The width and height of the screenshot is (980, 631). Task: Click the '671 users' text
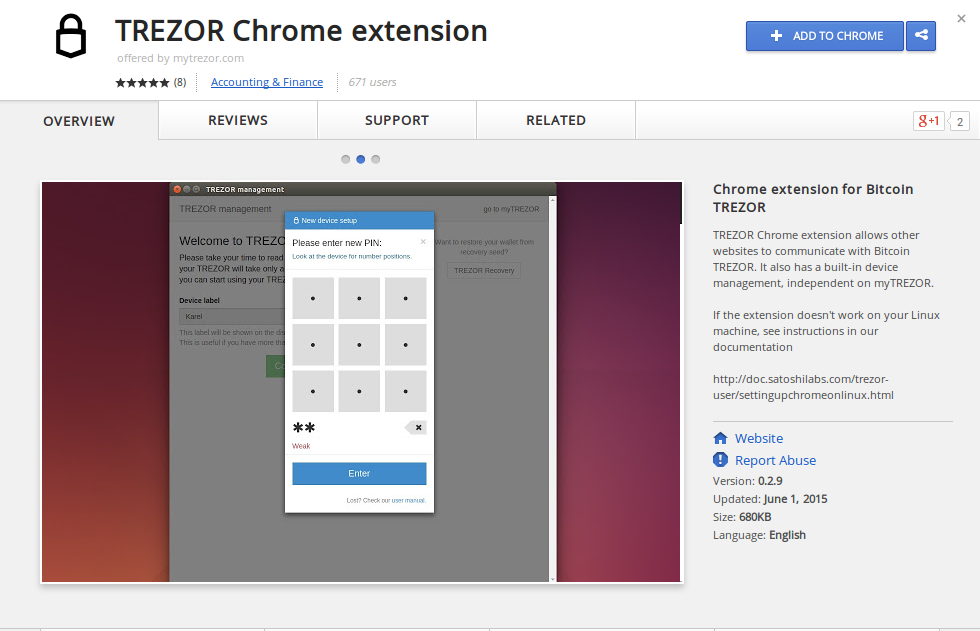[372, 82]
